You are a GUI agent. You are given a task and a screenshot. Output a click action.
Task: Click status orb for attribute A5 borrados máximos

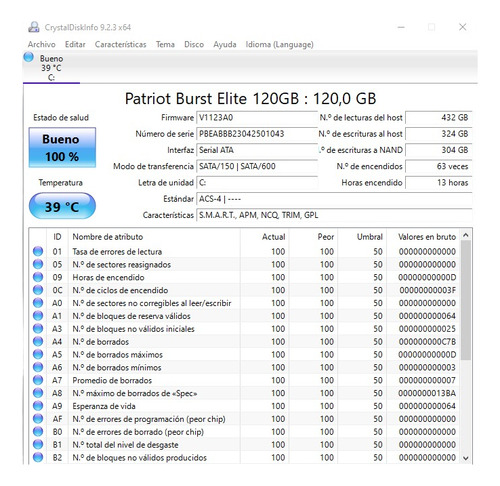pos(38,354)
